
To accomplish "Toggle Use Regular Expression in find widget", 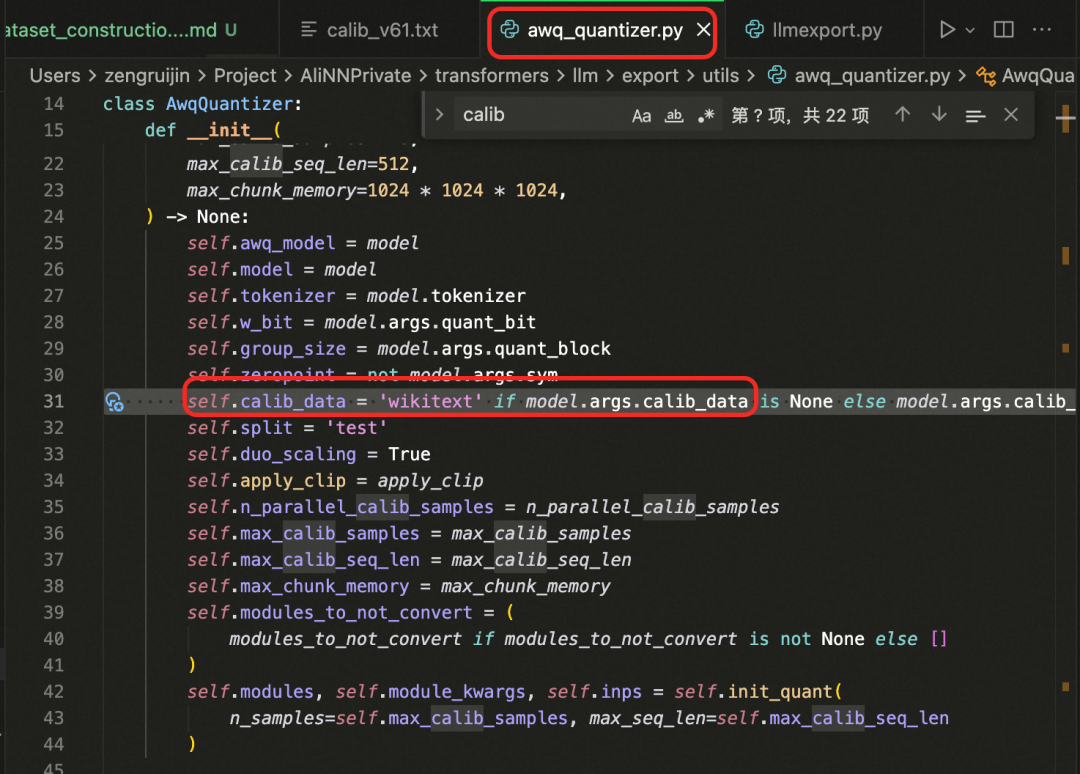I will click(706, 116).
